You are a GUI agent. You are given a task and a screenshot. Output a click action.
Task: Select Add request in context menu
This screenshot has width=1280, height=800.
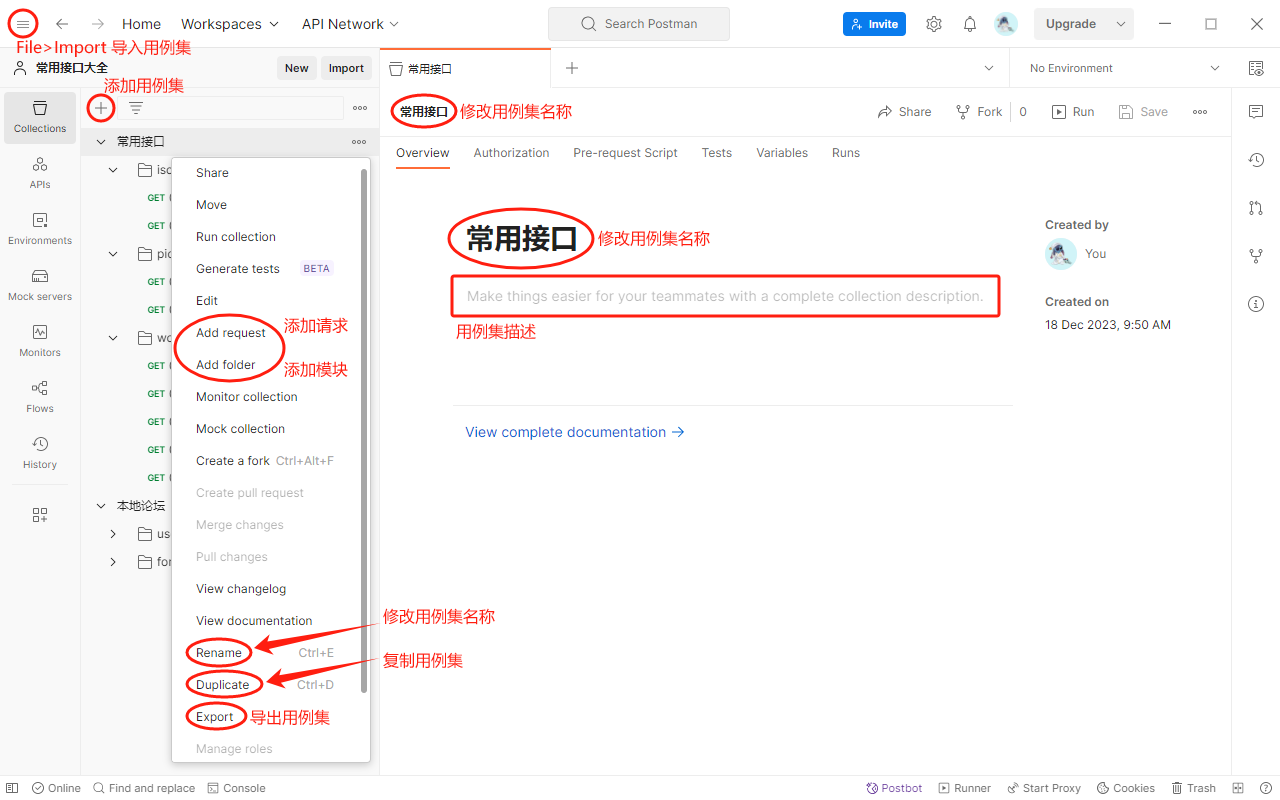[265, 333]
